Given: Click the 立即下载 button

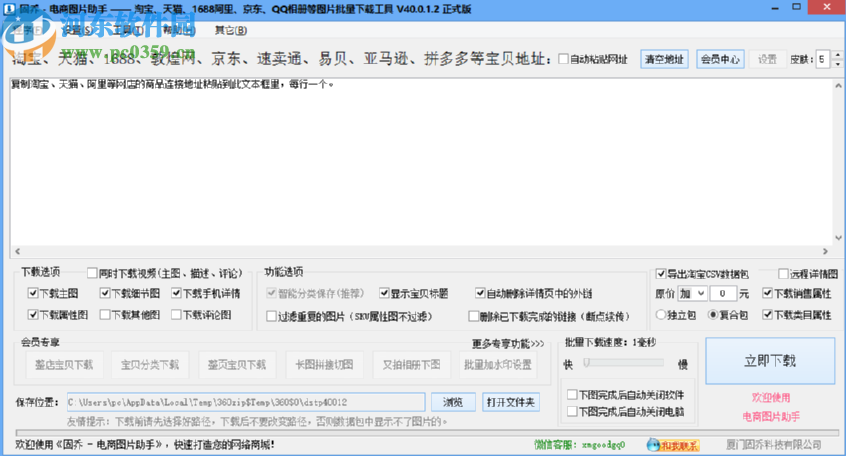Looking at the screenshot, I should click(x=770, y=361).
